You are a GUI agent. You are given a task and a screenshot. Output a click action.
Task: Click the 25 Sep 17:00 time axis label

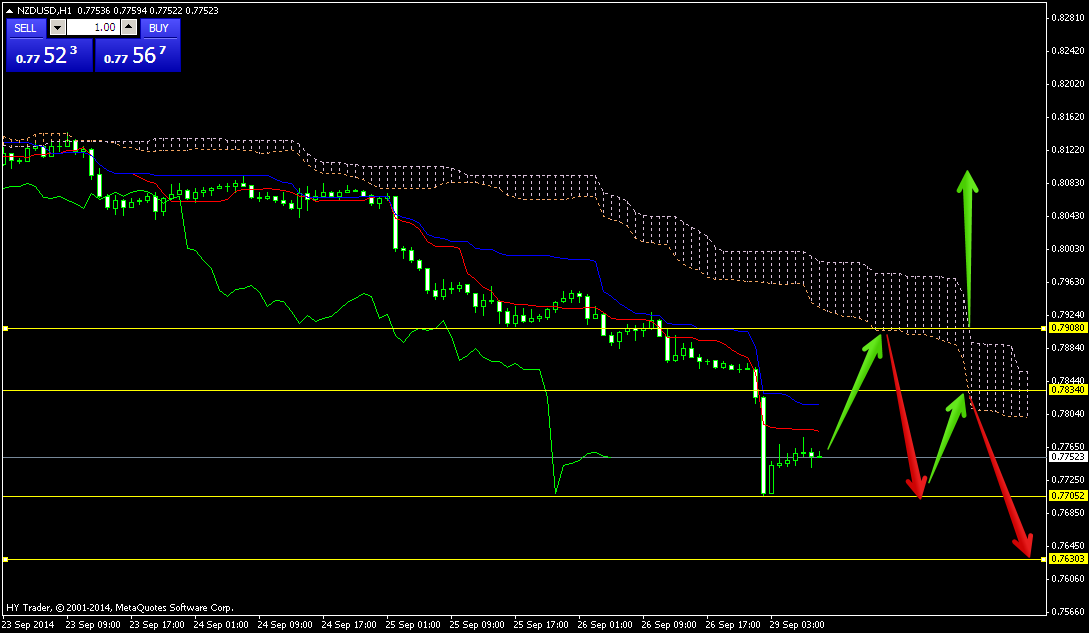click(x=540, y=625)
